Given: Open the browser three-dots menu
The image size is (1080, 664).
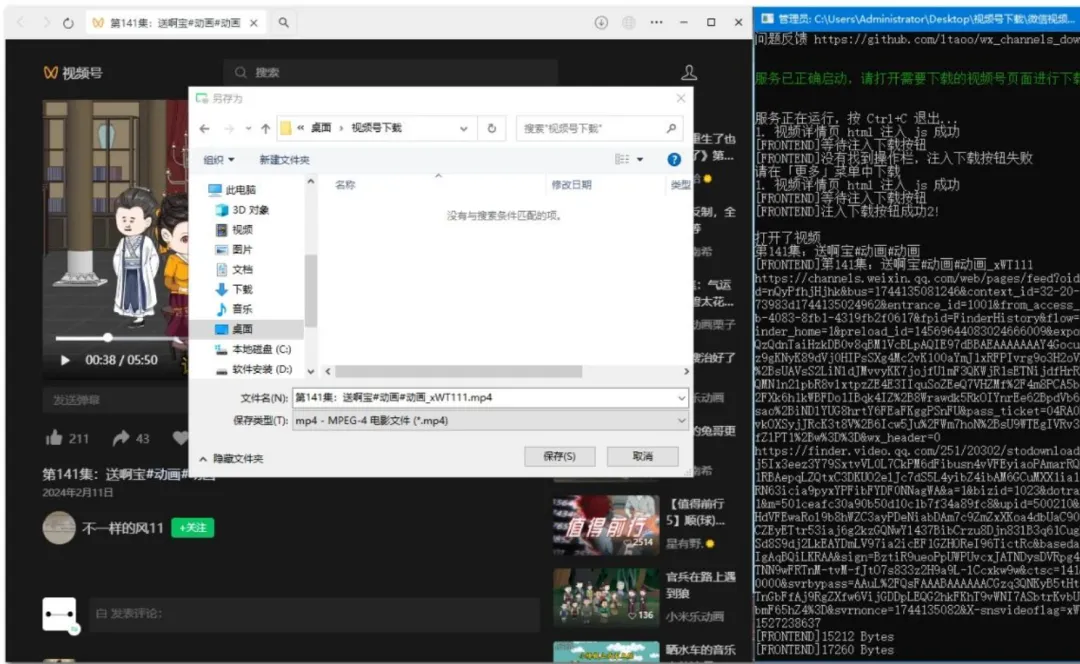Looking at the screenshot, I should pos(656,23).
